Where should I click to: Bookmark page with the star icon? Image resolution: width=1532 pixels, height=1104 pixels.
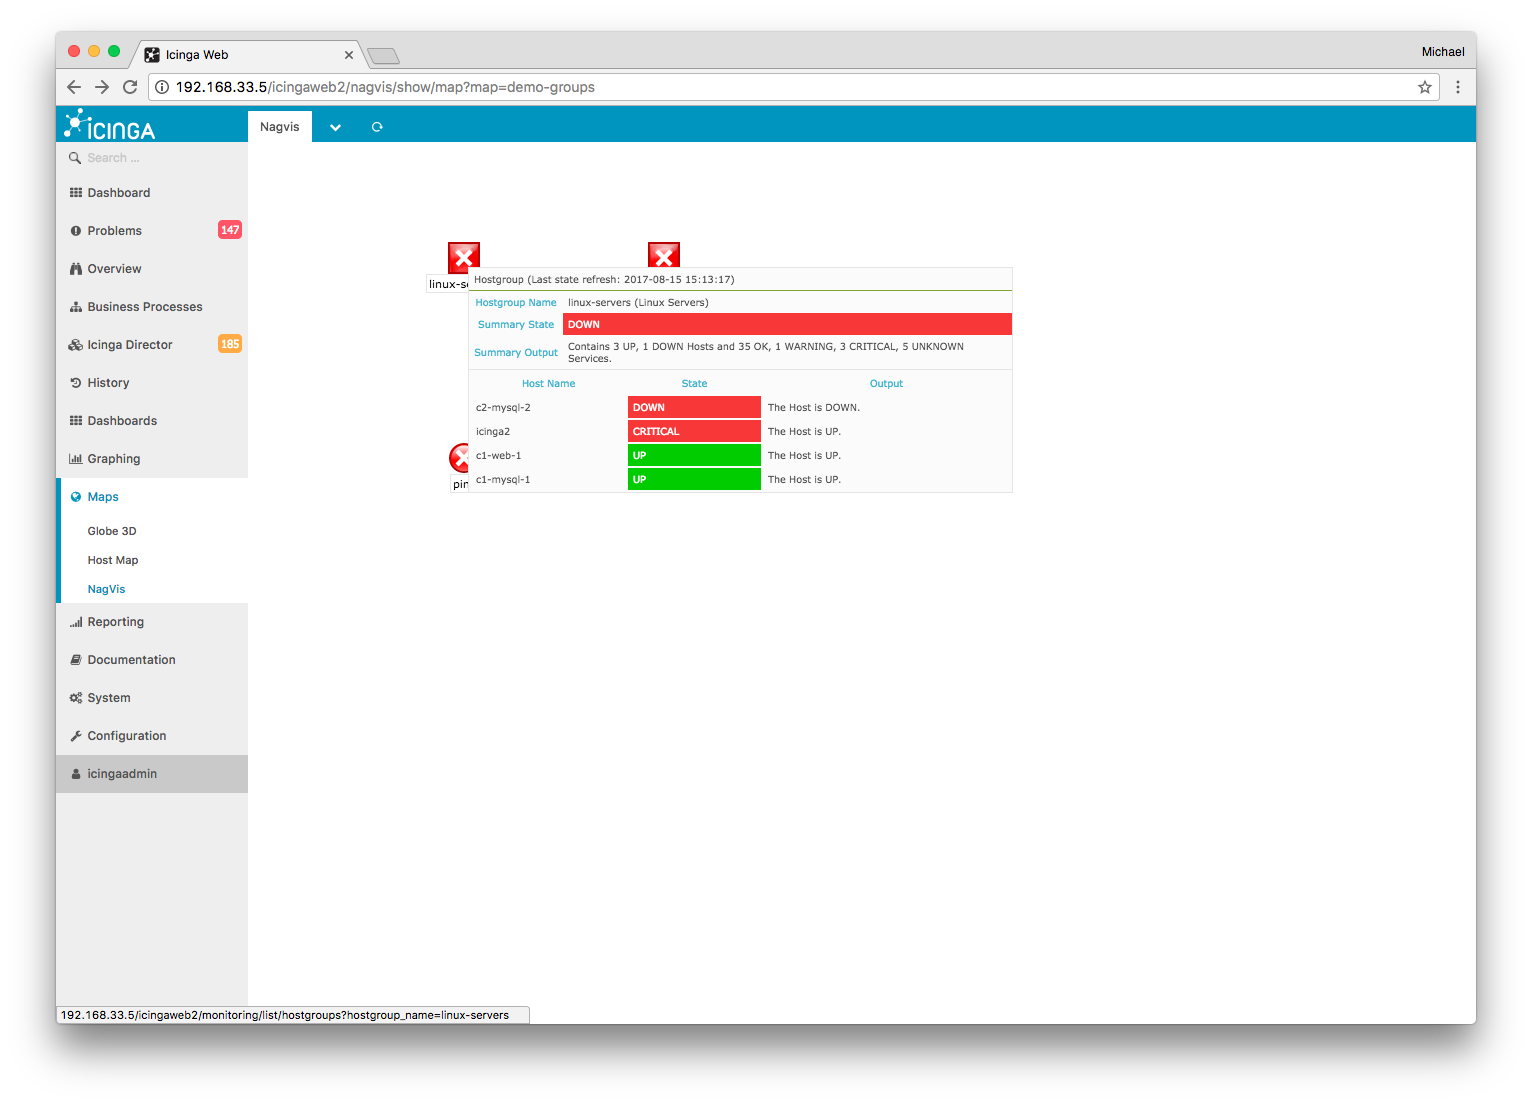tap(1425, 87)
